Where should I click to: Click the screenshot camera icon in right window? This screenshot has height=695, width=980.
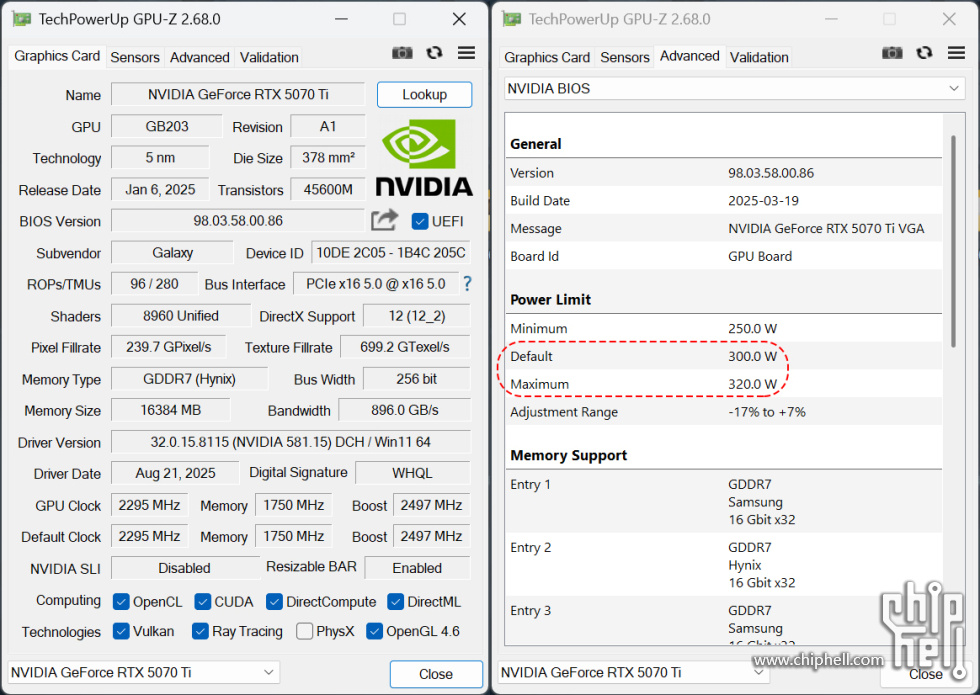[892, 53]
